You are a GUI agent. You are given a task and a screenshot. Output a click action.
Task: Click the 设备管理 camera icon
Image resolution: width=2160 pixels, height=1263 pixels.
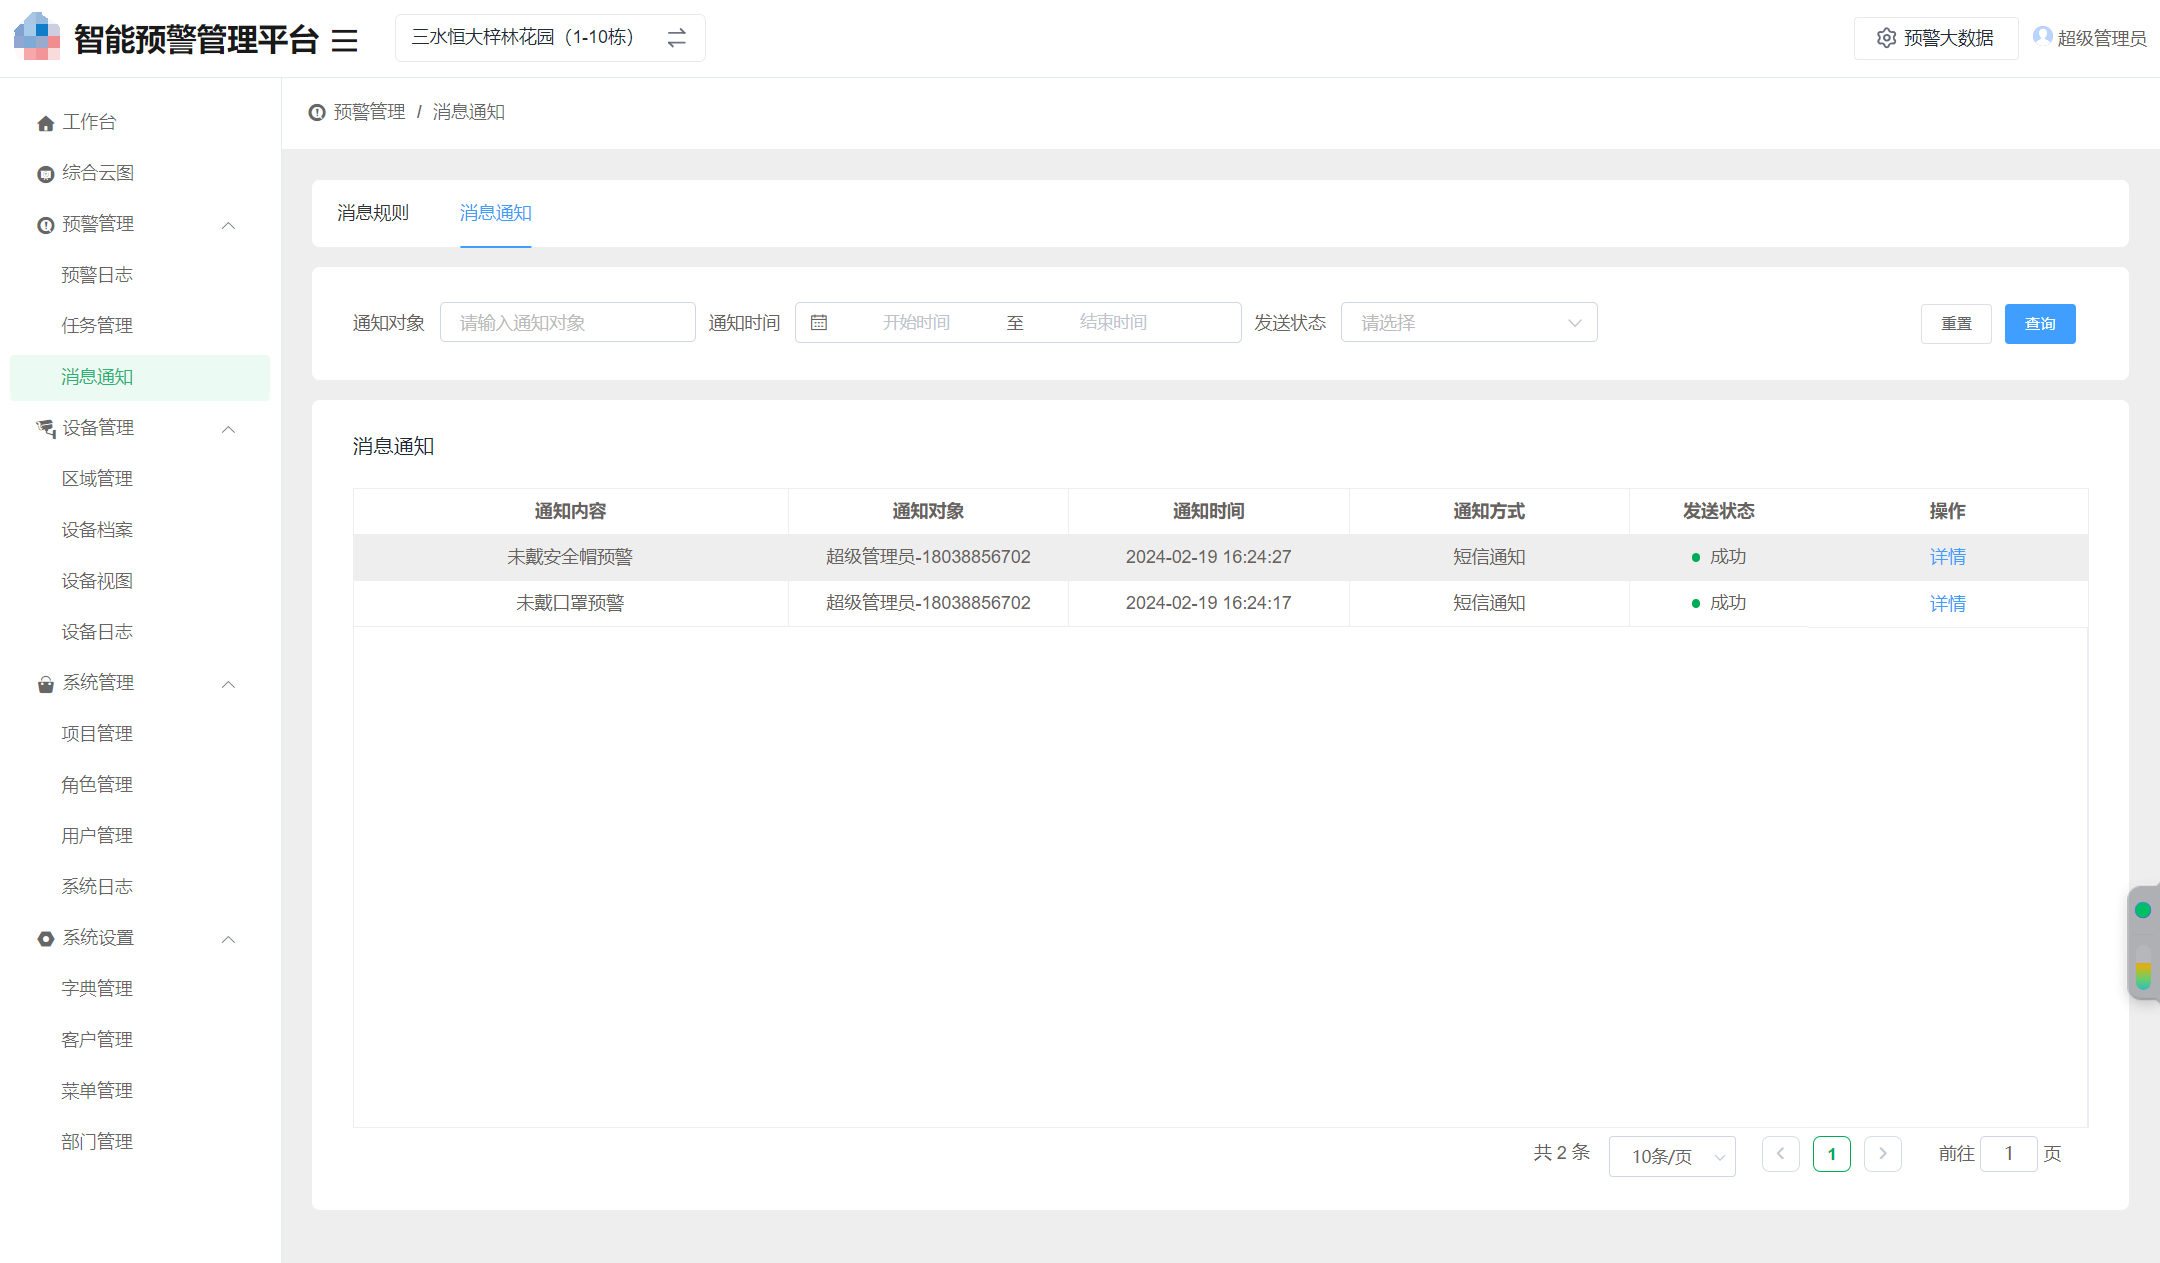[46, 429]
